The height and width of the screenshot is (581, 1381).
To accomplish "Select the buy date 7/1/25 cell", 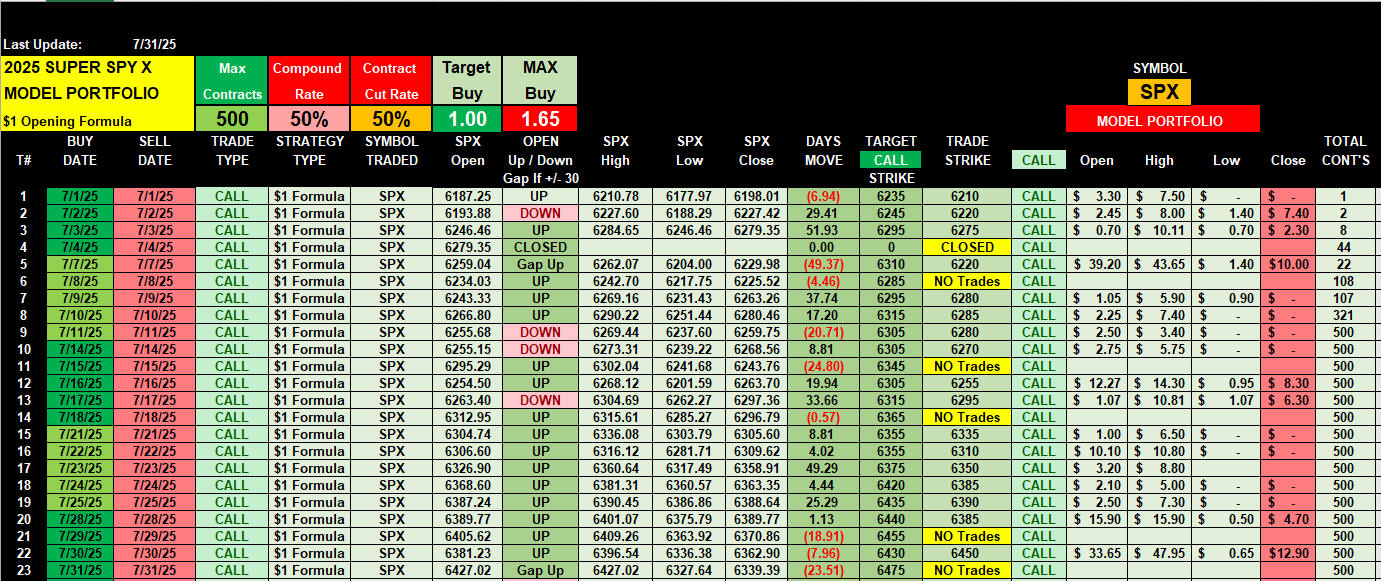I will (80, 196).
